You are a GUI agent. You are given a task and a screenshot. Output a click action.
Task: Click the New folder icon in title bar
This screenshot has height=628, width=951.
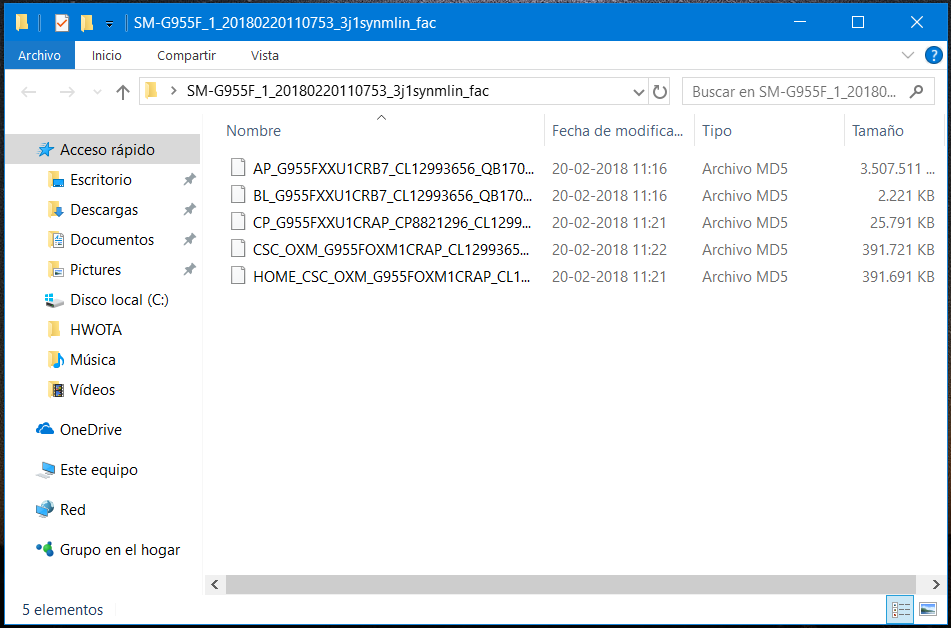87,22
